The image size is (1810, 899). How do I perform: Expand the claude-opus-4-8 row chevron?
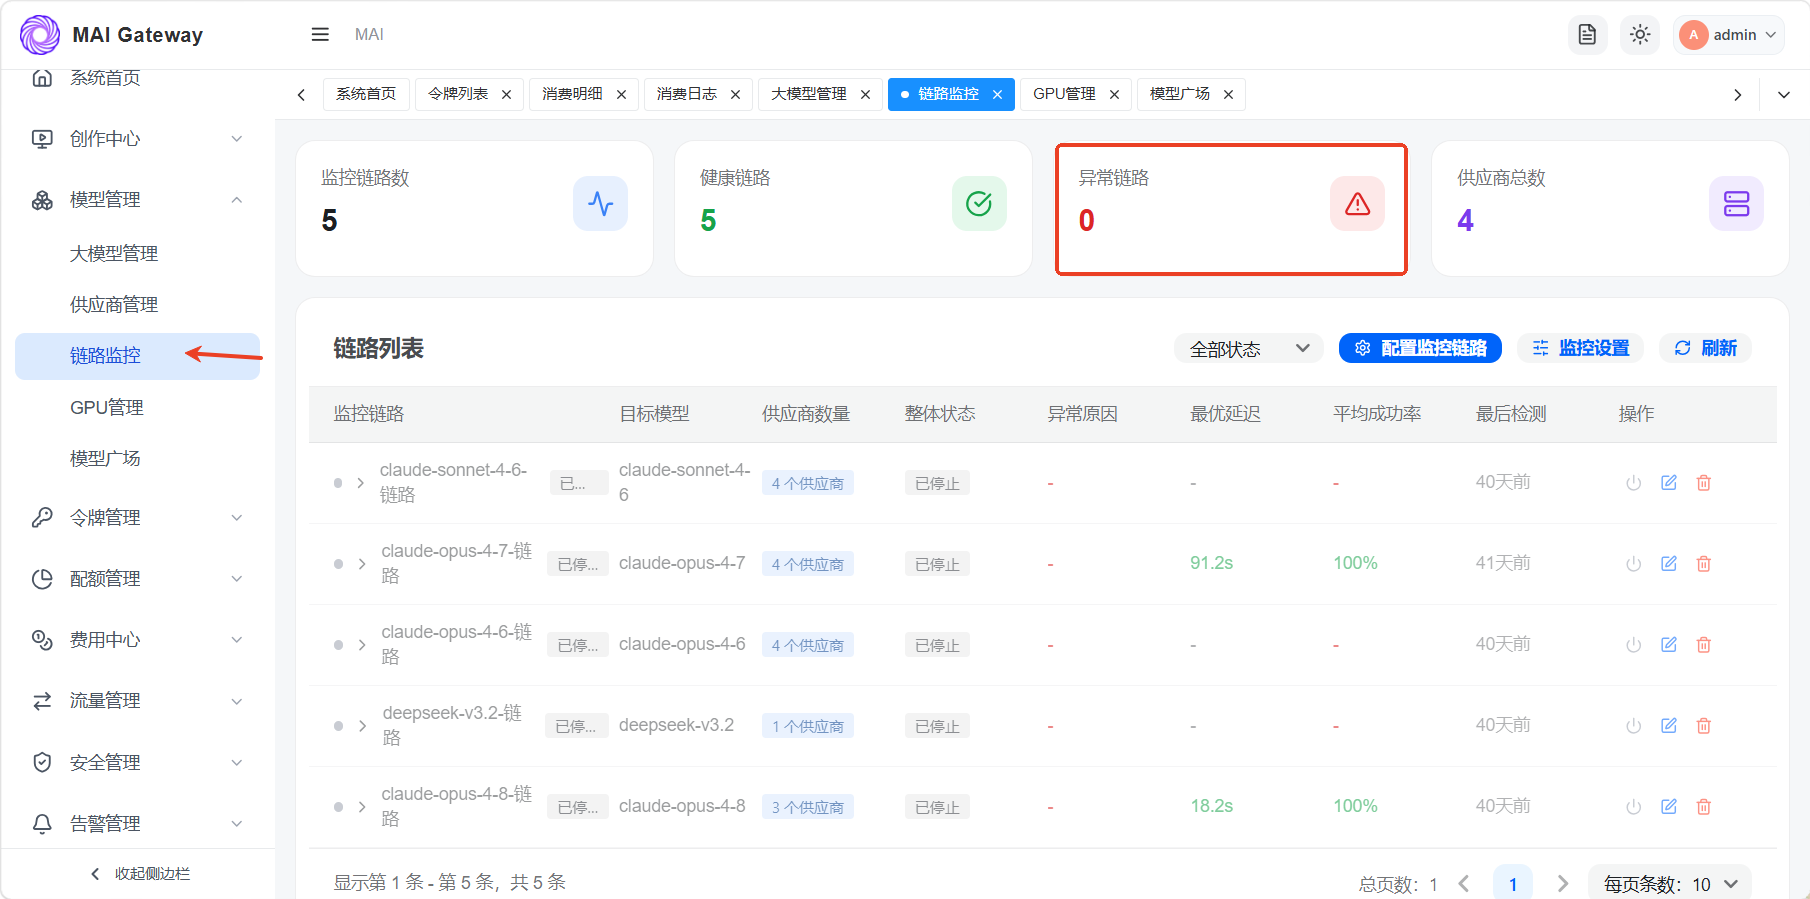coord(362,807)
